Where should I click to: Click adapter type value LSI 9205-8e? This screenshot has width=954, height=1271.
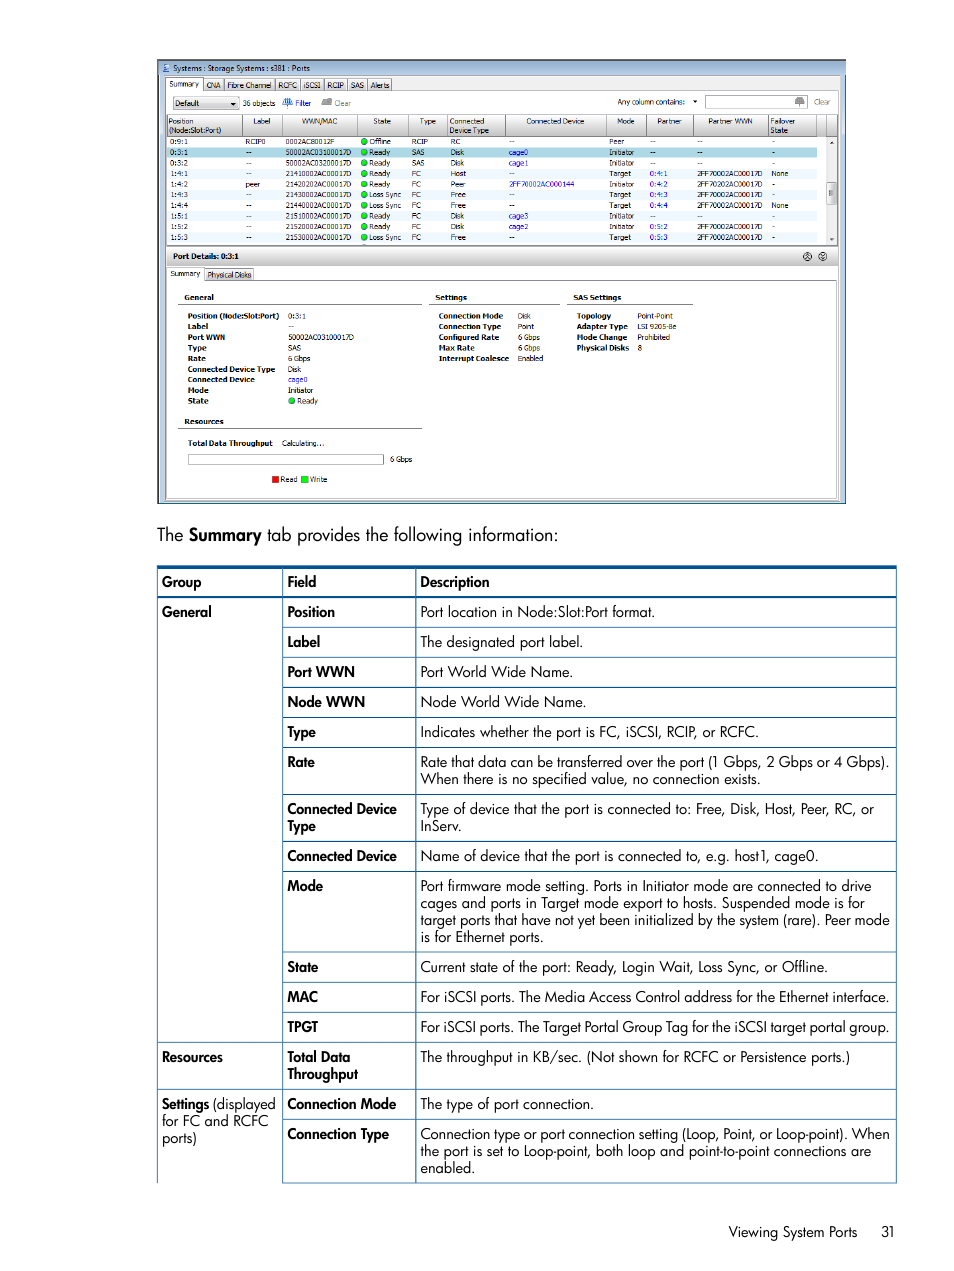click(657, 327)
